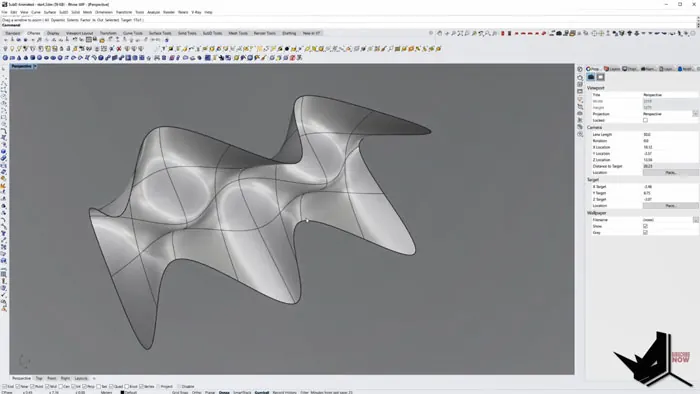The width and height of the screenshot is (700, 394).
Task: Toggle the wallpaper Gray checkbox
Action: click(x=645, y=232)
